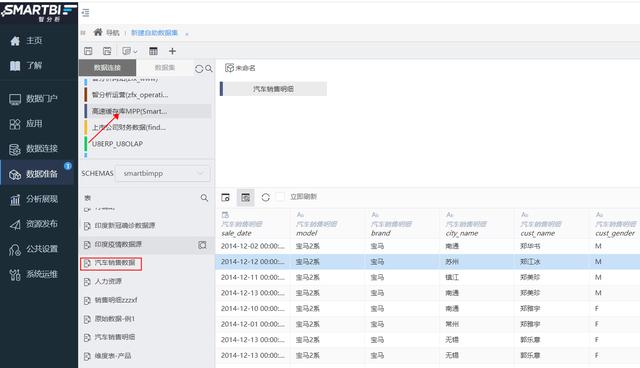Search tables with the 表 magnifier icon
This screenshot has width=640, height=368.
pyautogui.click(x=204, y=198)
